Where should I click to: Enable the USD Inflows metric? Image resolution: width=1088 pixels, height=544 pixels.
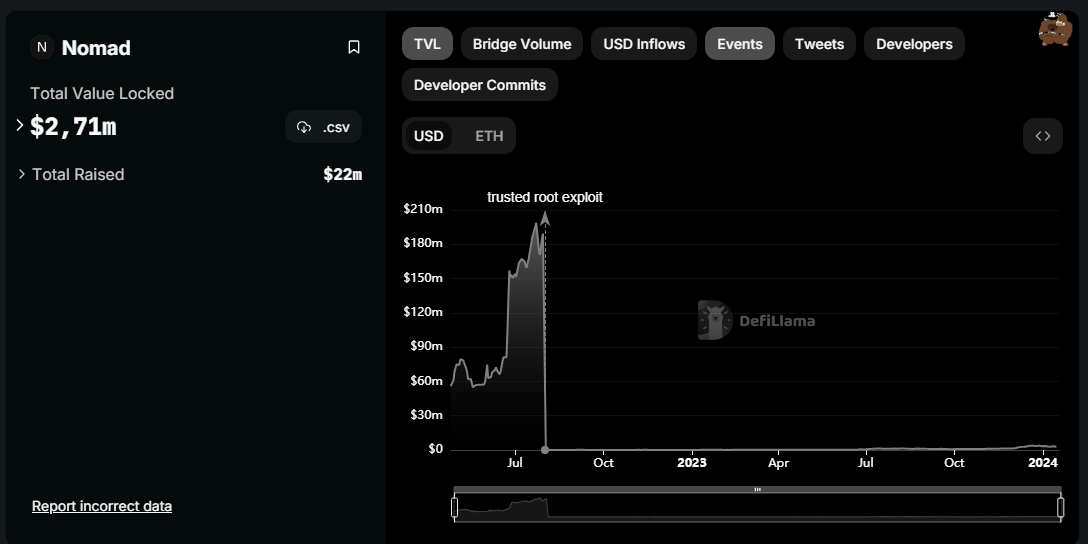[x=644, y=44]
